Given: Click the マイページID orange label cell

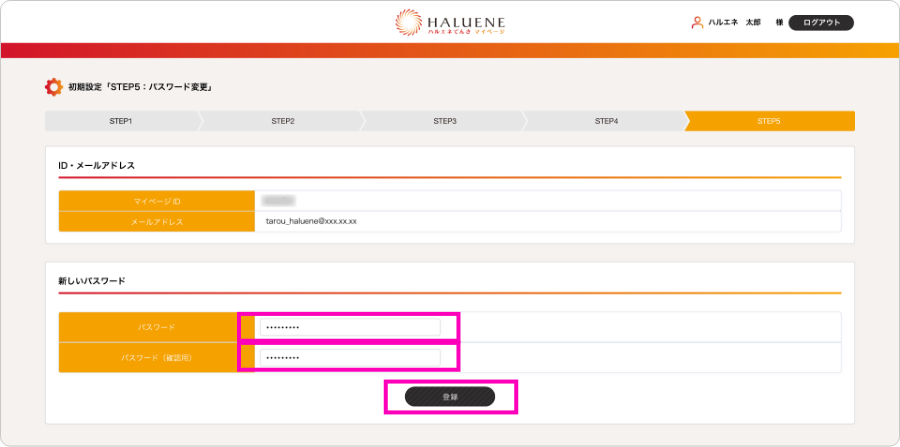Looking at the screenshot, I should pyautogui.click(x=157, y=201).
